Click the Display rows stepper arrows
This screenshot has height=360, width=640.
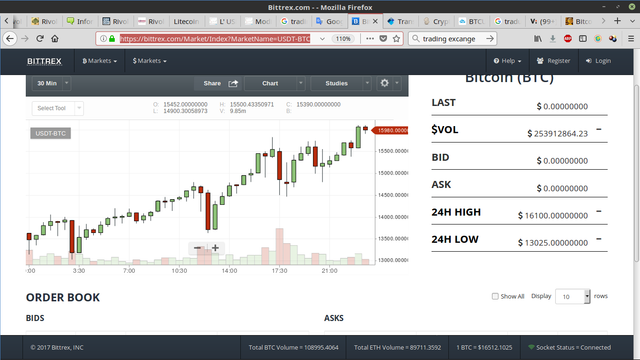pyautogui.click(x=587, y=297)
